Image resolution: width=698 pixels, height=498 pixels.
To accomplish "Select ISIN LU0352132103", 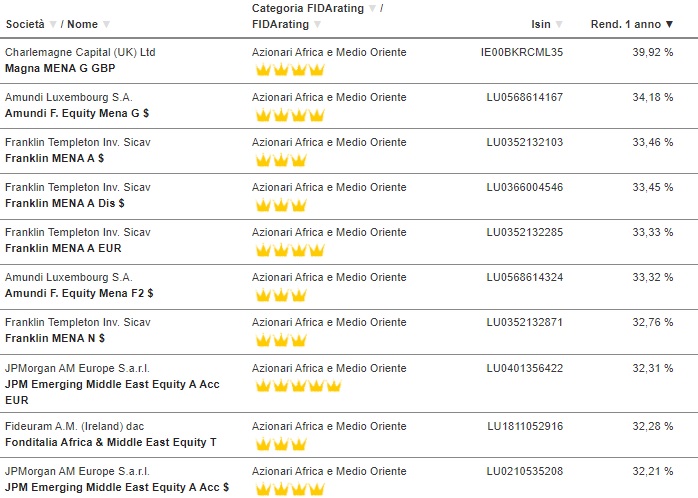I will [525, 142].
